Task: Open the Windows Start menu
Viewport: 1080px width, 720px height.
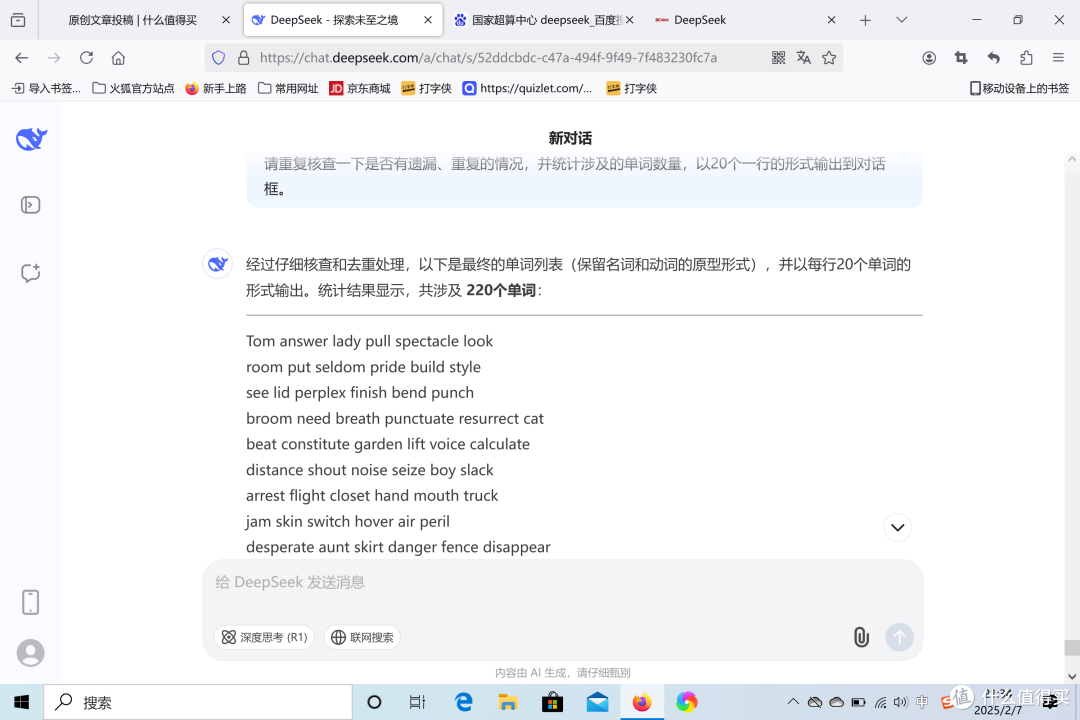Action: pos(21,702)
